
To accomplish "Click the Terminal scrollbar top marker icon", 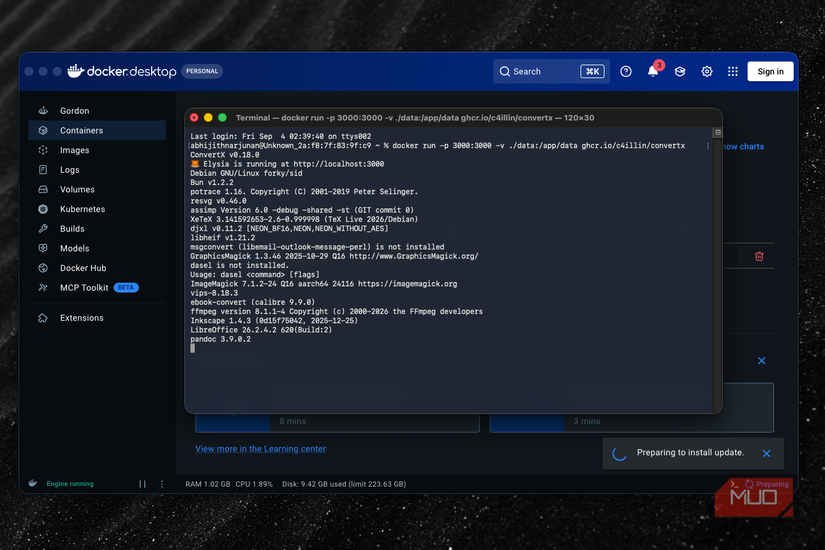I will coord(717,133).
